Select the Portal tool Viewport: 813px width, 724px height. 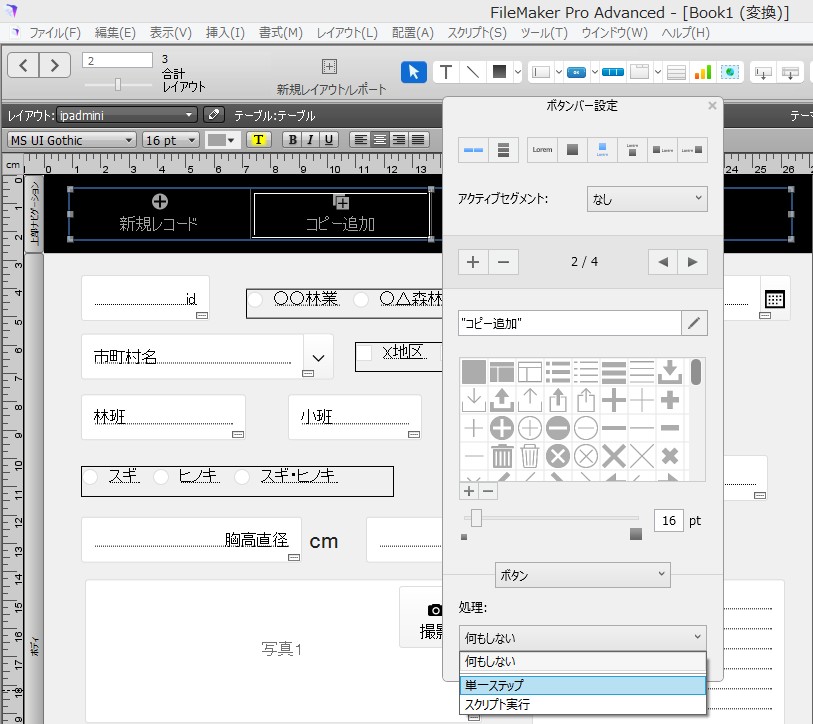pyautogui.click(x=676, y=72)
